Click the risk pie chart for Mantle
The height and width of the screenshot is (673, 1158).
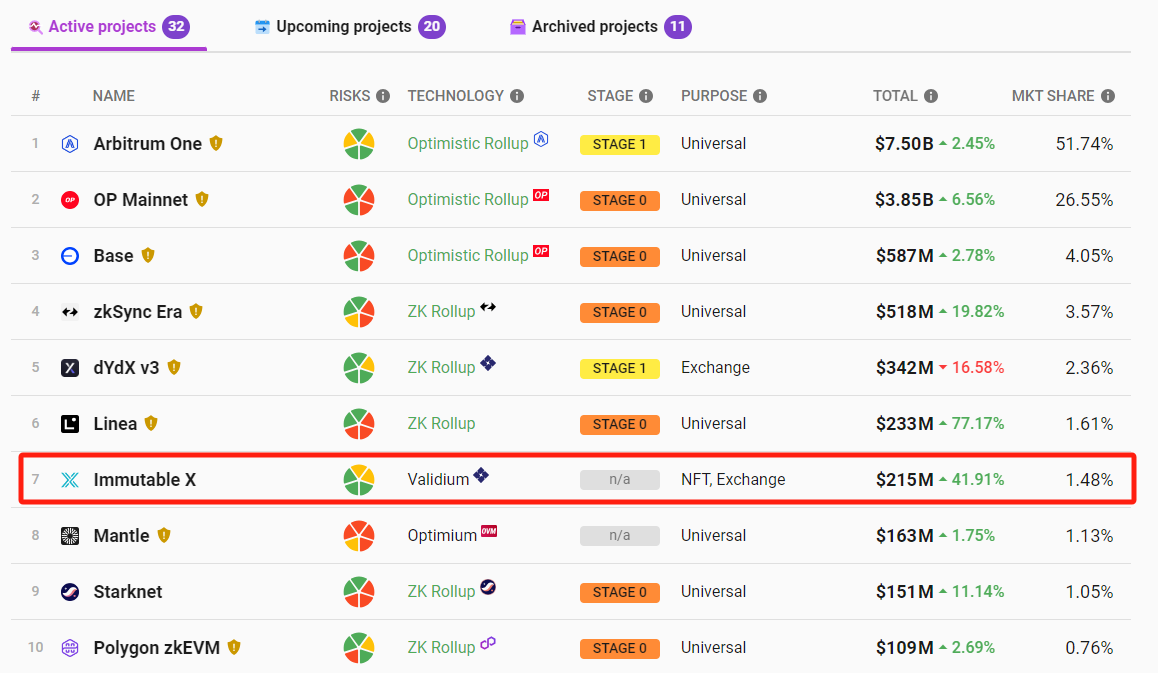click(x=359, y=536)
